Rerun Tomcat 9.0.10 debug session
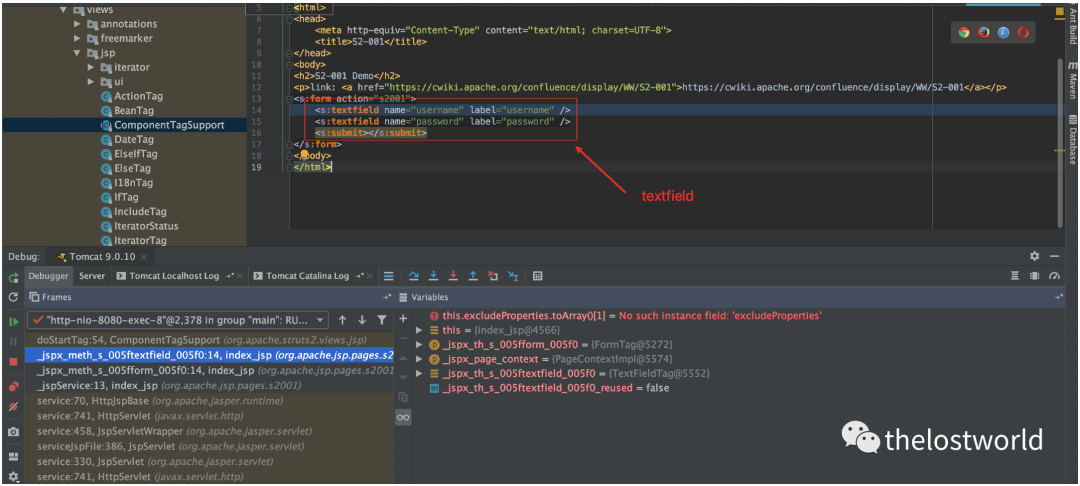The height and width of the screenshot is (486, 1080). pyautogui.click(x=13, y=278)
